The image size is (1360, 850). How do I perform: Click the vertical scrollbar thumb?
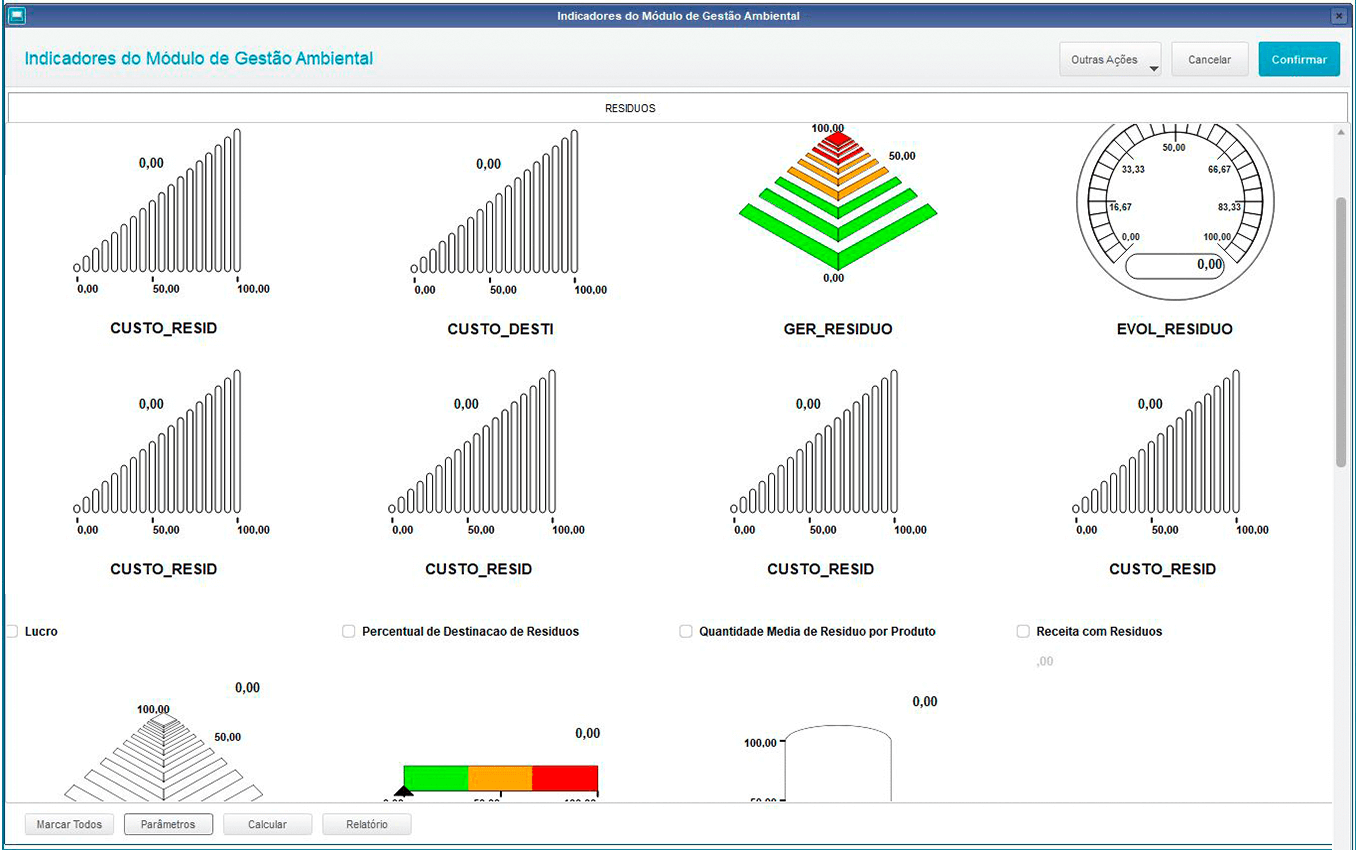pyautogui.click(x=1341, y=330)
